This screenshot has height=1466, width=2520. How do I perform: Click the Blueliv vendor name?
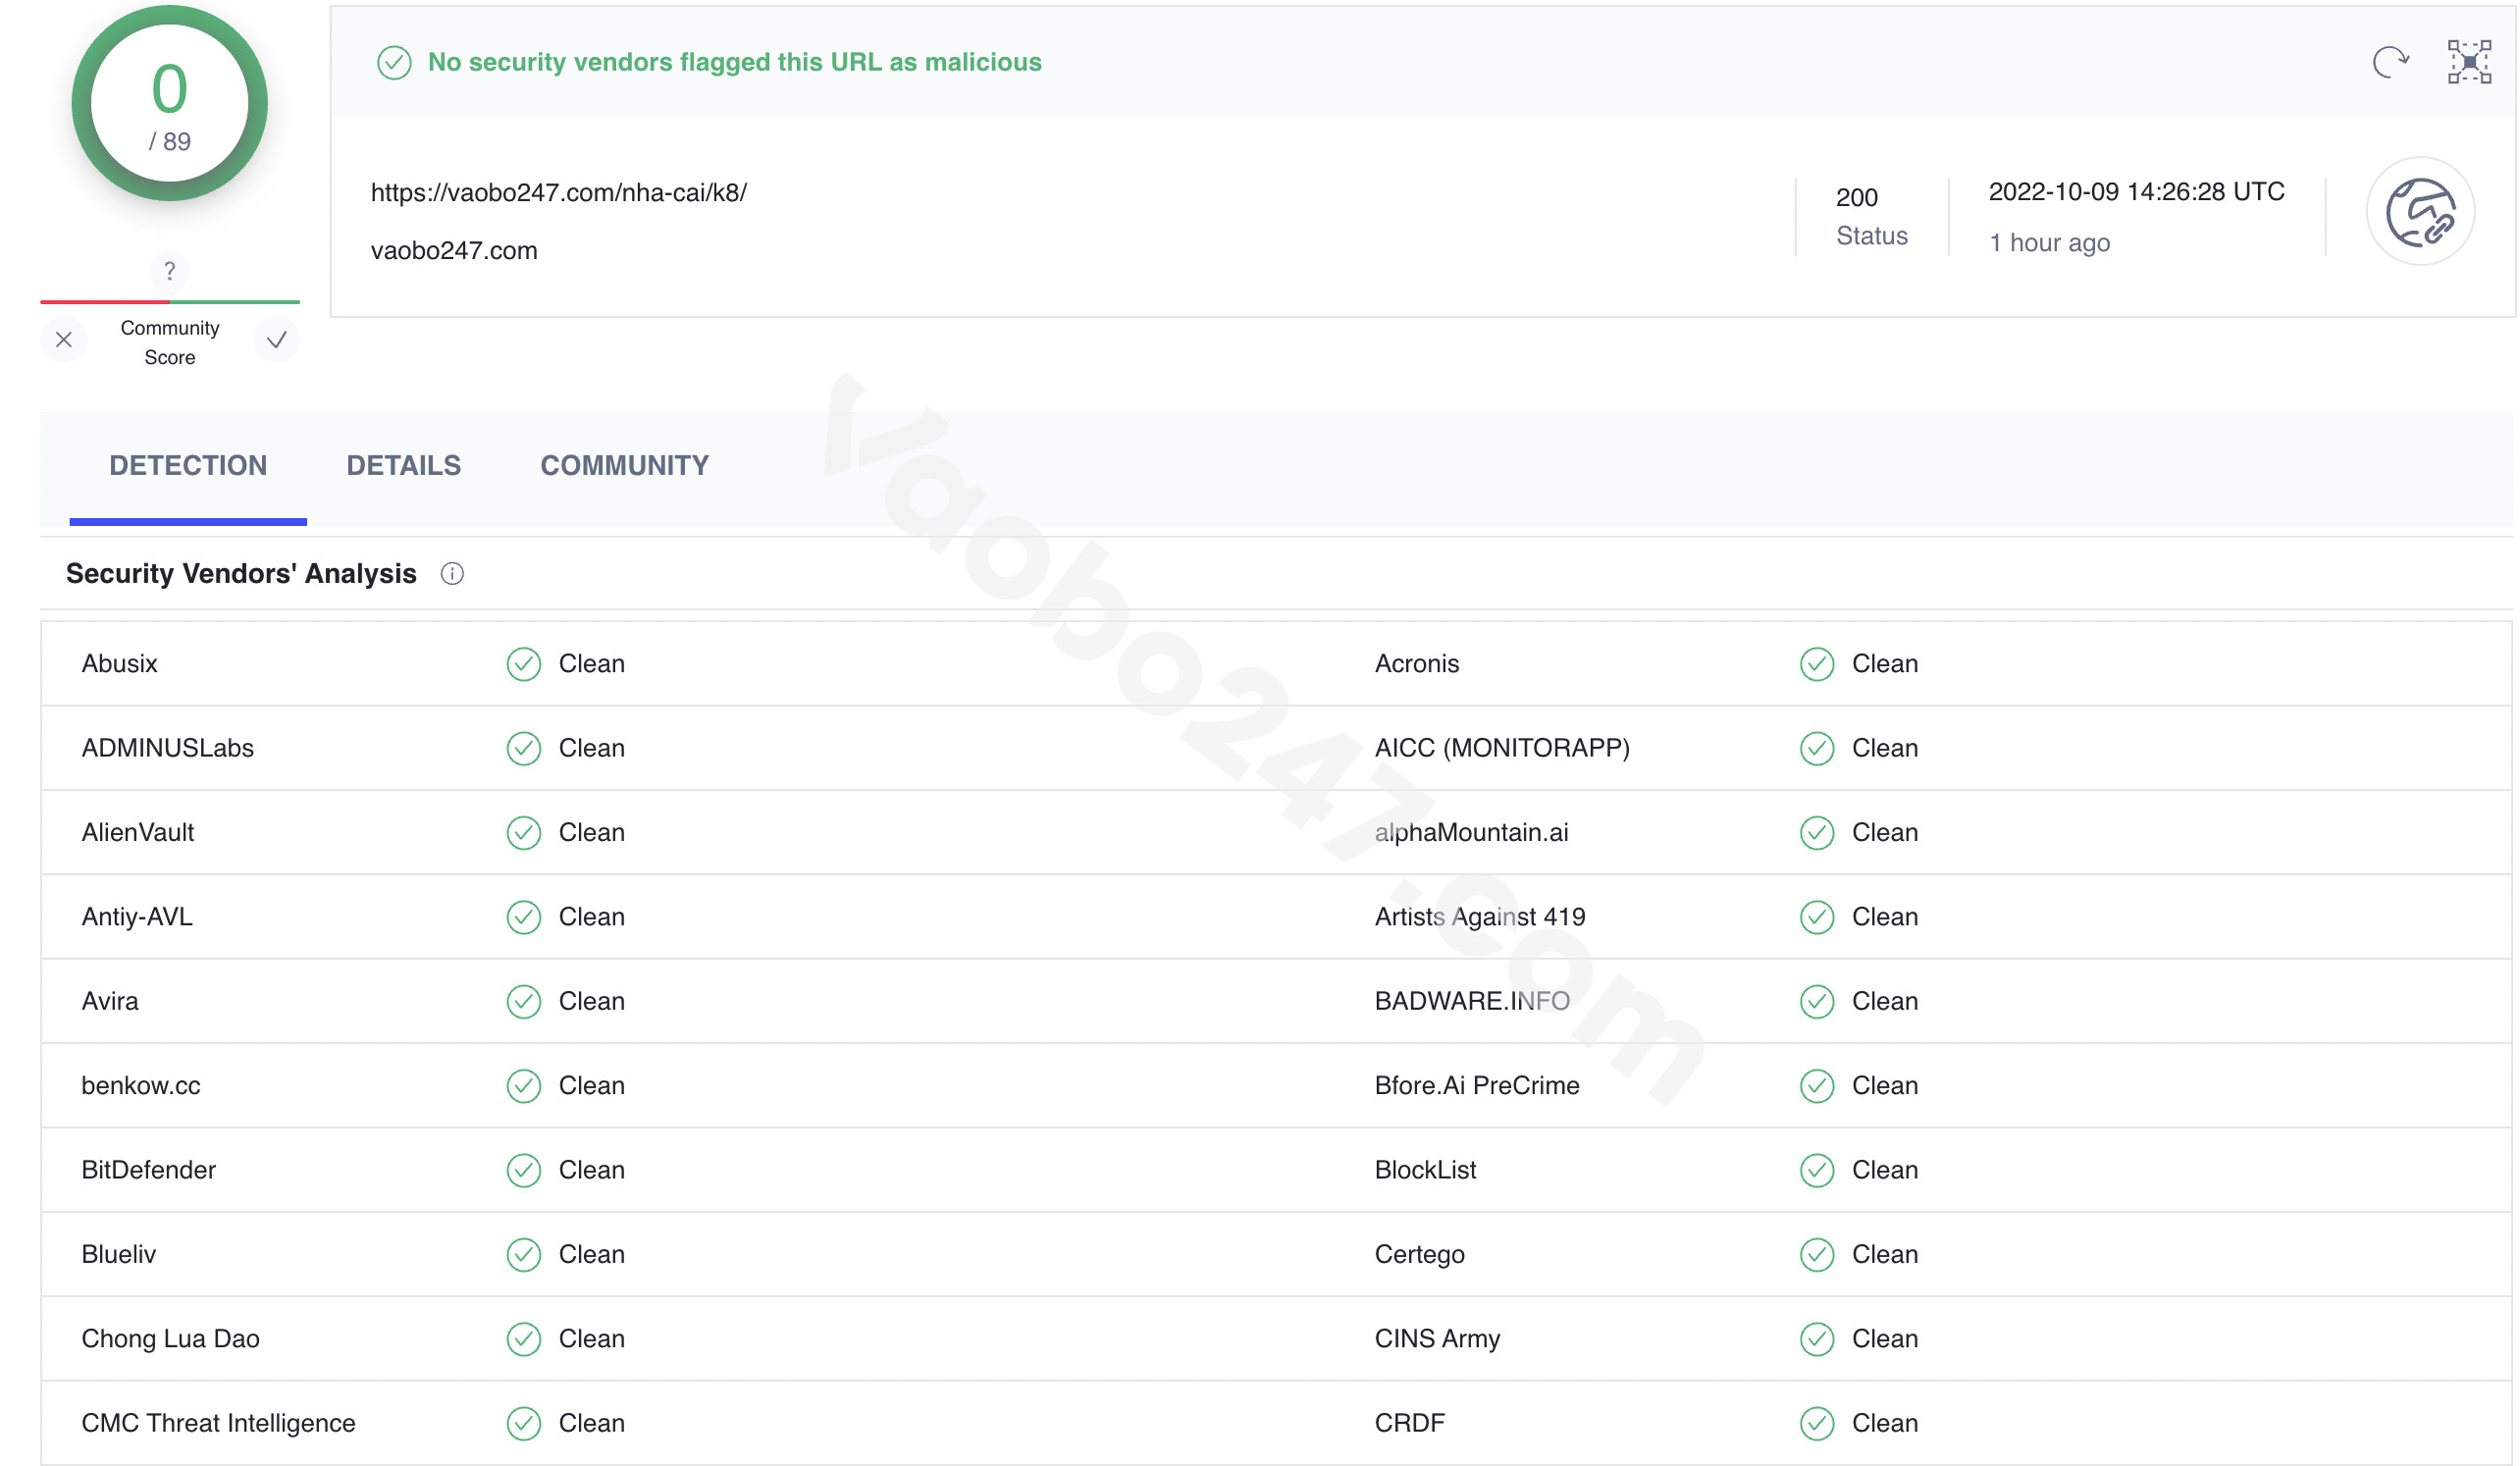(x=119, y=1255)
